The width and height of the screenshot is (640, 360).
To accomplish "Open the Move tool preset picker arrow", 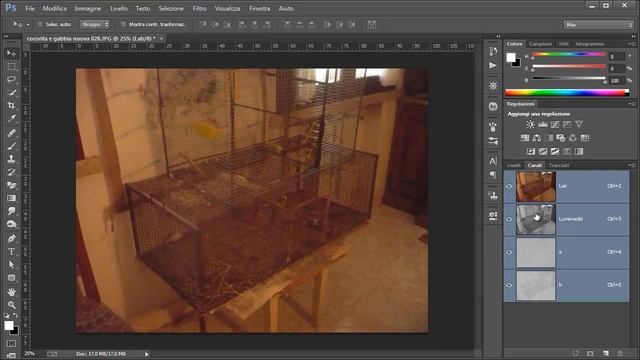I will pyautogui.click(x=28, y=25).
